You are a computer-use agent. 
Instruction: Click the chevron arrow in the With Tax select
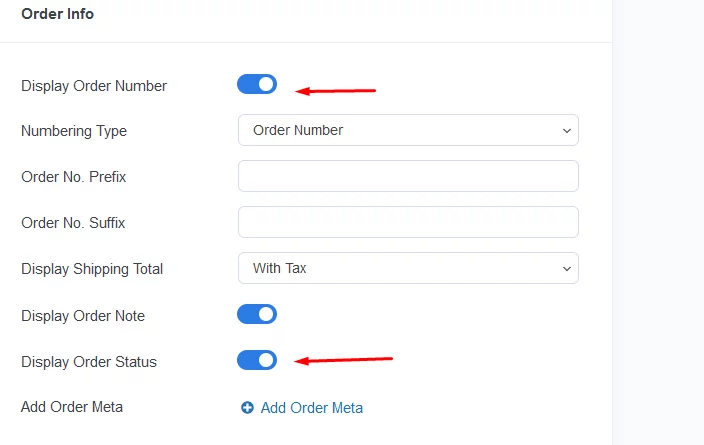(567, 269)
